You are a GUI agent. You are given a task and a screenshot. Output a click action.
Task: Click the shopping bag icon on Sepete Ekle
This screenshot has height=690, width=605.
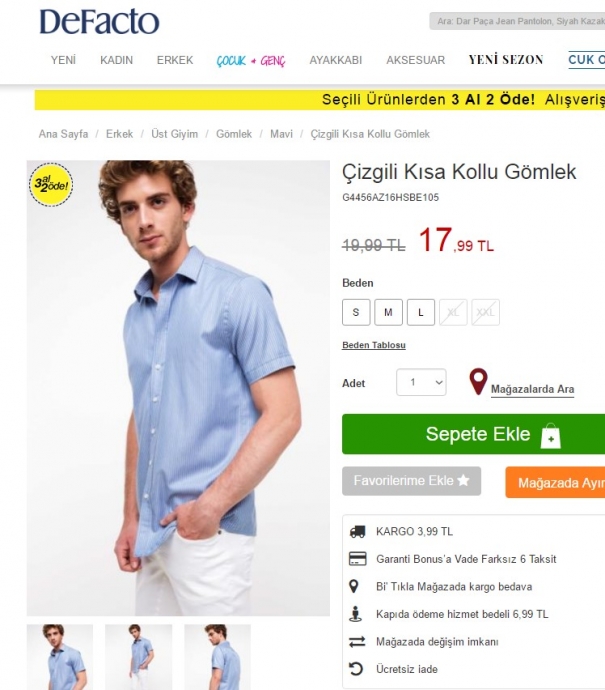click(550, 436)
